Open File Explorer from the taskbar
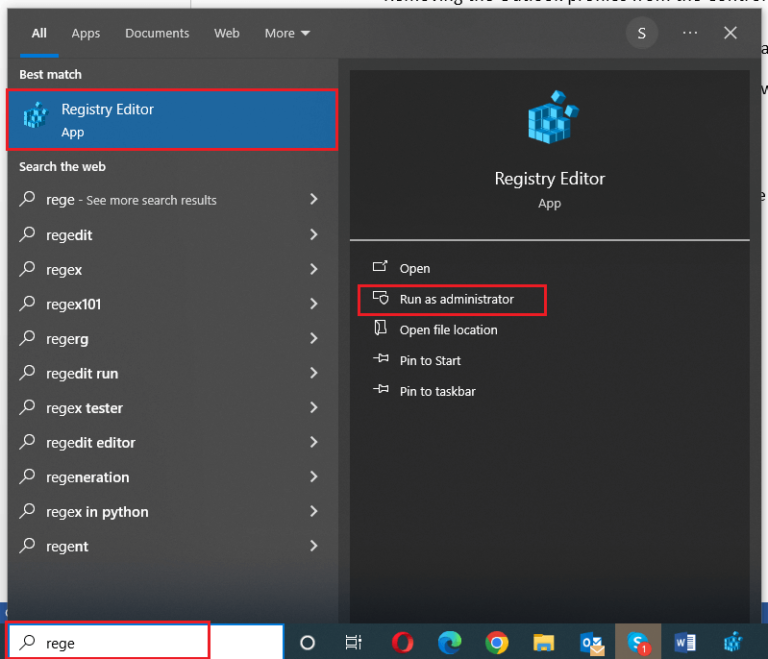The image size is (768, 659). [x=543, y=642]
